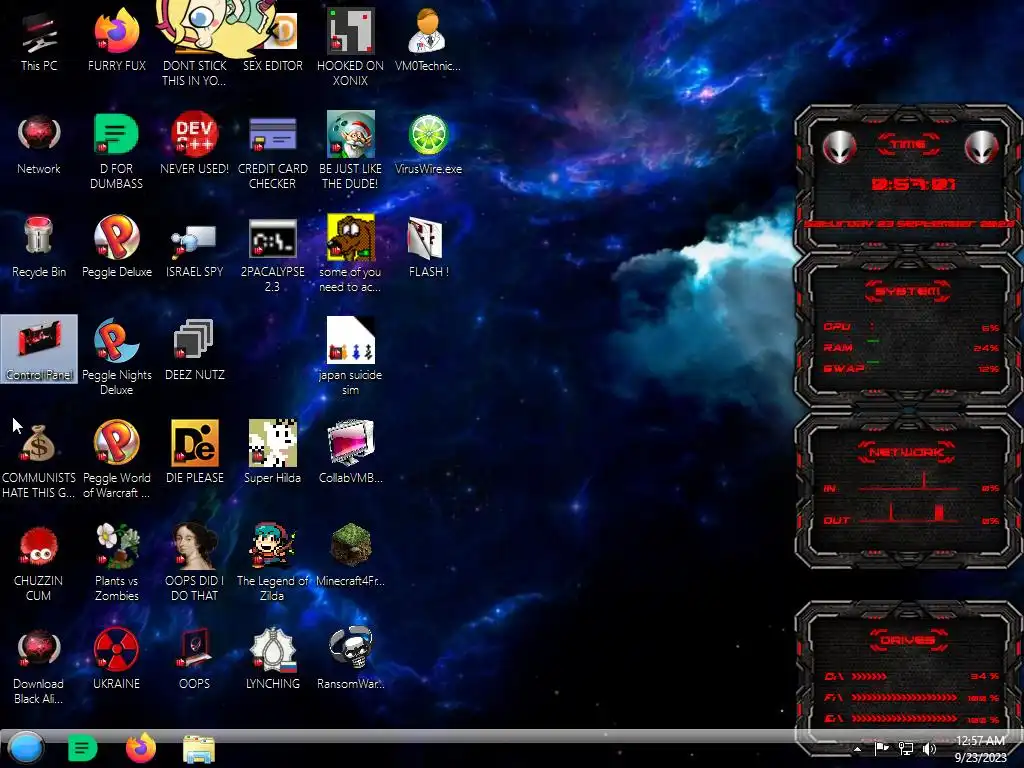The image size is (1024, 768).
Task: Open the Minecraft4Fr grass block icon
Action: click(351, 555)
